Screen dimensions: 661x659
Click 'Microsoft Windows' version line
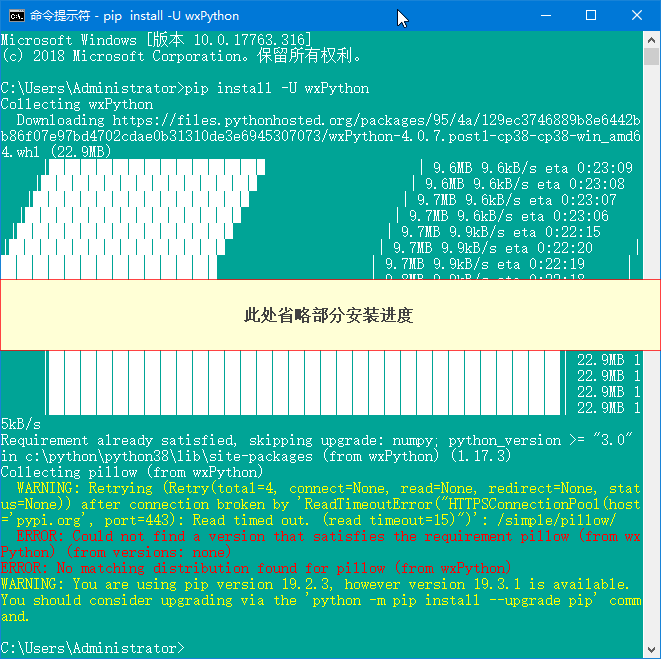[x=156, y=40]
